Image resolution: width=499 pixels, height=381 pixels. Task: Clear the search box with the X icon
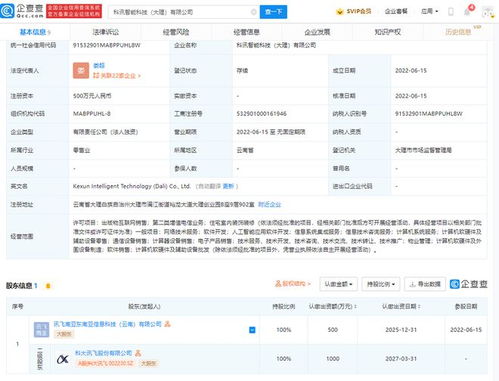point(253,12)
